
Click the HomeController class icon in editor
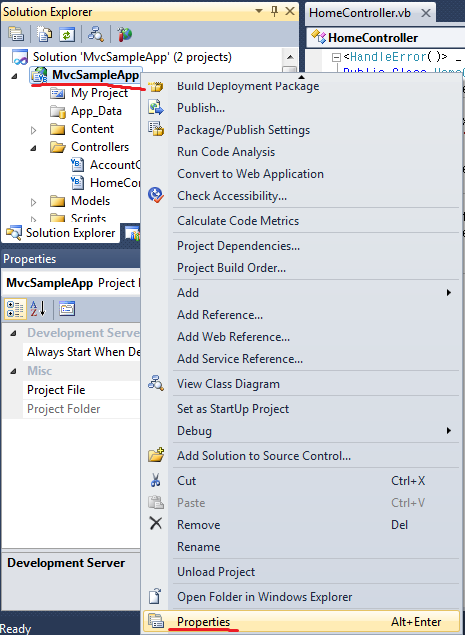click(318, 38)
